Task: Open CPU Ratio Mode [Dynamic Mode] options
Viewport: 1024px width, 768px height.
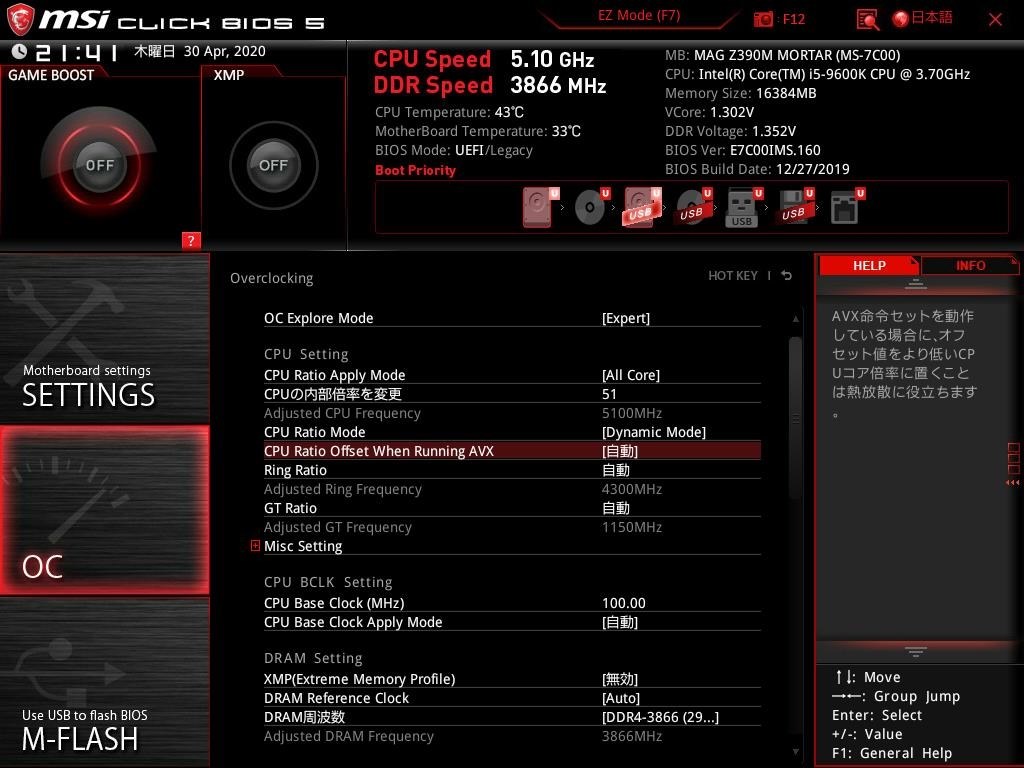Action: [654, 432]
